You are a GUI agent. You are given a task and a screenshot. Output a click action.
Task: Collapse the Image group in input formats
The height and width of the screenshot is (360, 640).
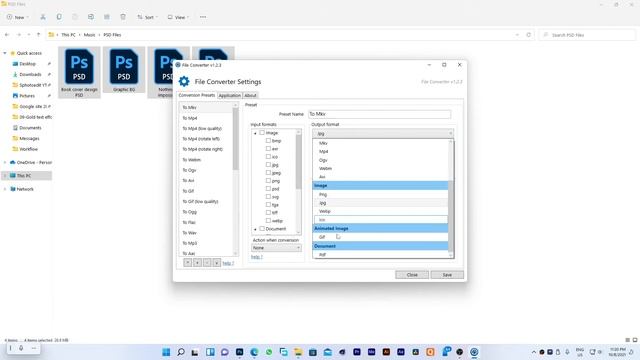256,133
